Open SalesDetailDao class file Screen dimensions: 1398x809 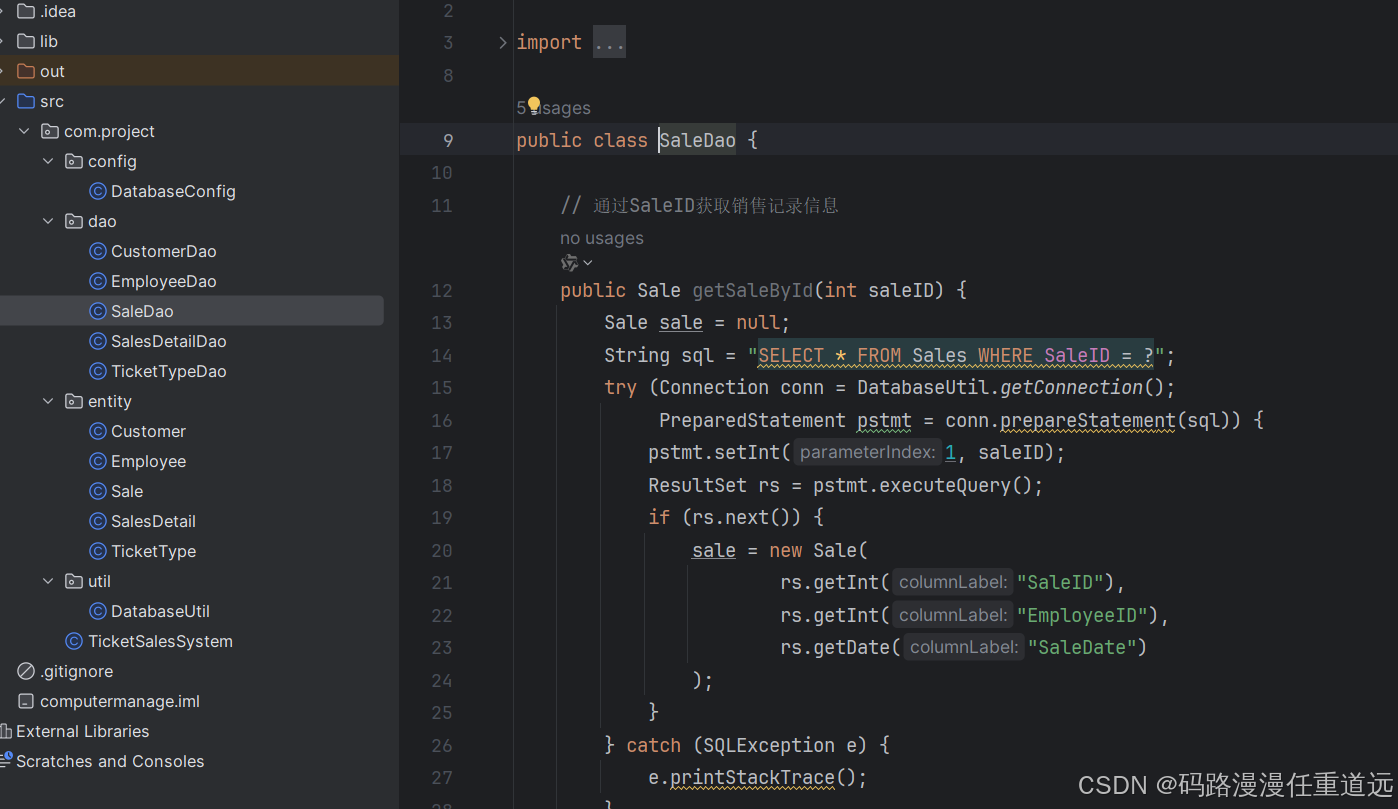pyautogui.click(x=168, y=341)
